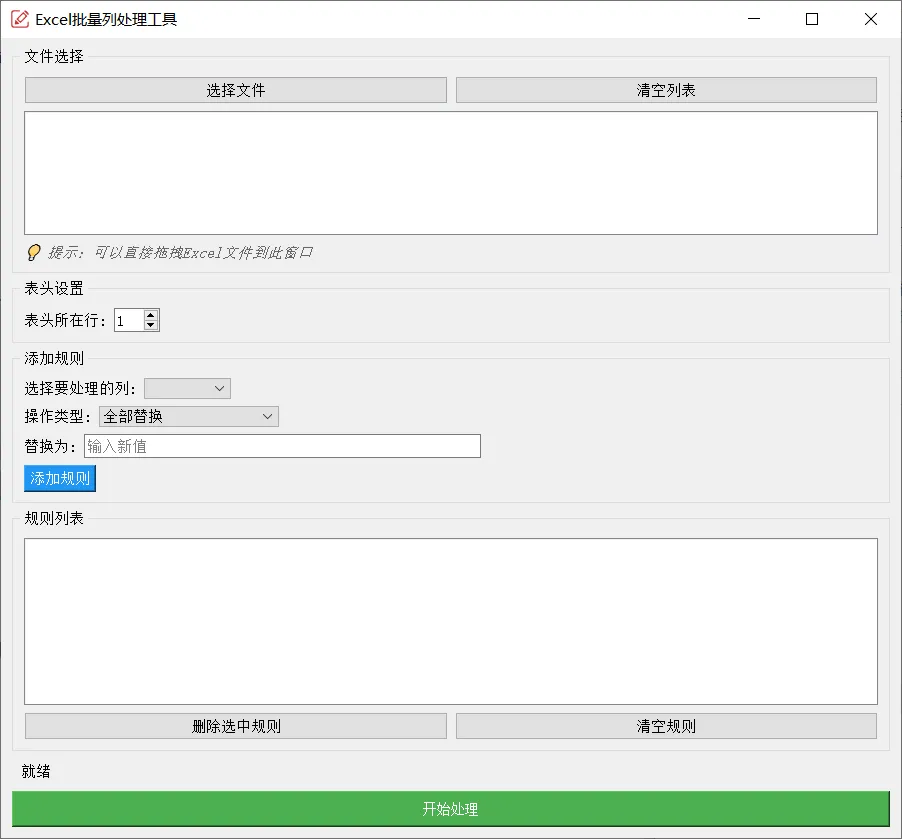
Task: Open the 选择要处理的列 dropdown
Action: 188,388
